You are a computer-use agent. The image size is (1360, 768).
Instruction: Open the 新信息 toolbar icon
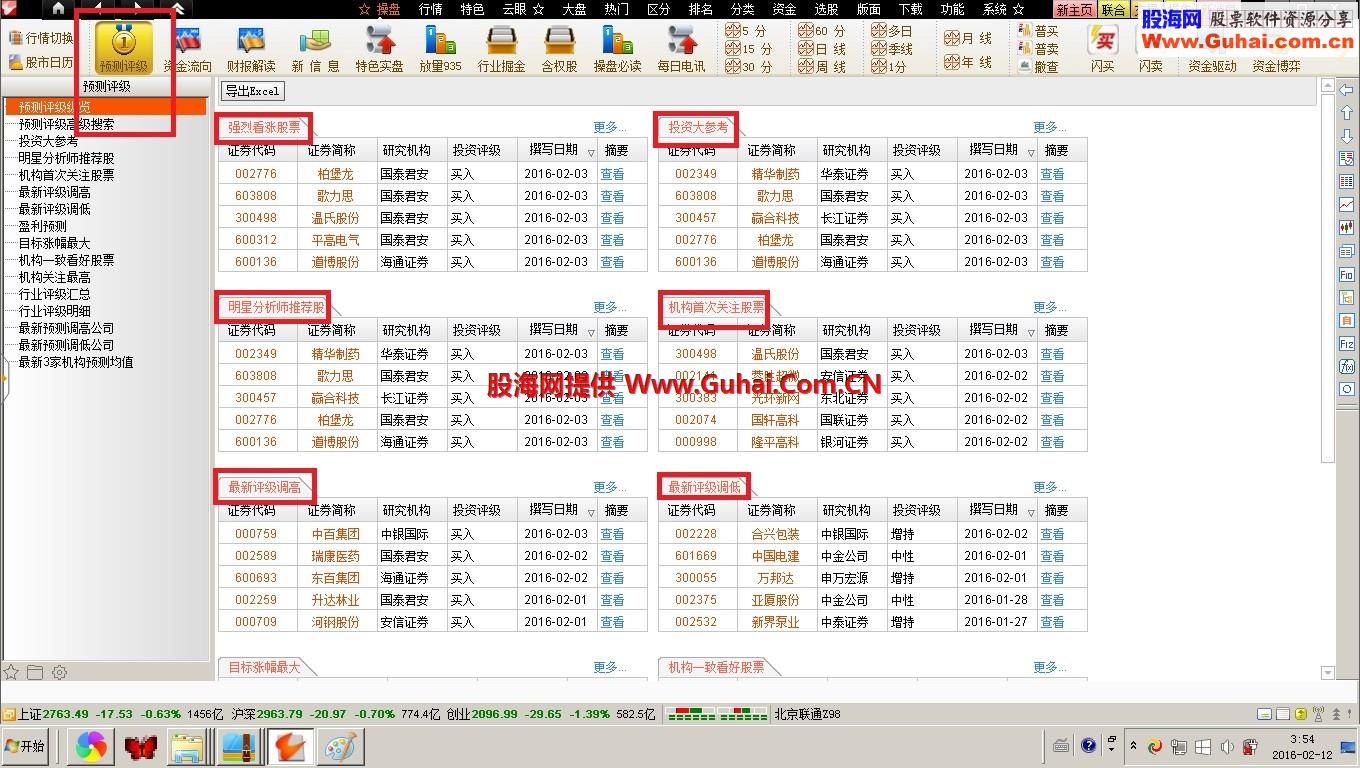coord(315,47)
